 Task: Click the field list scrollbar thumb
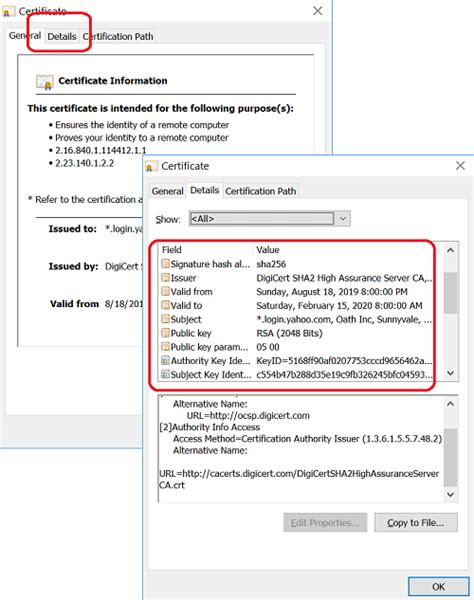pos(451,293)
